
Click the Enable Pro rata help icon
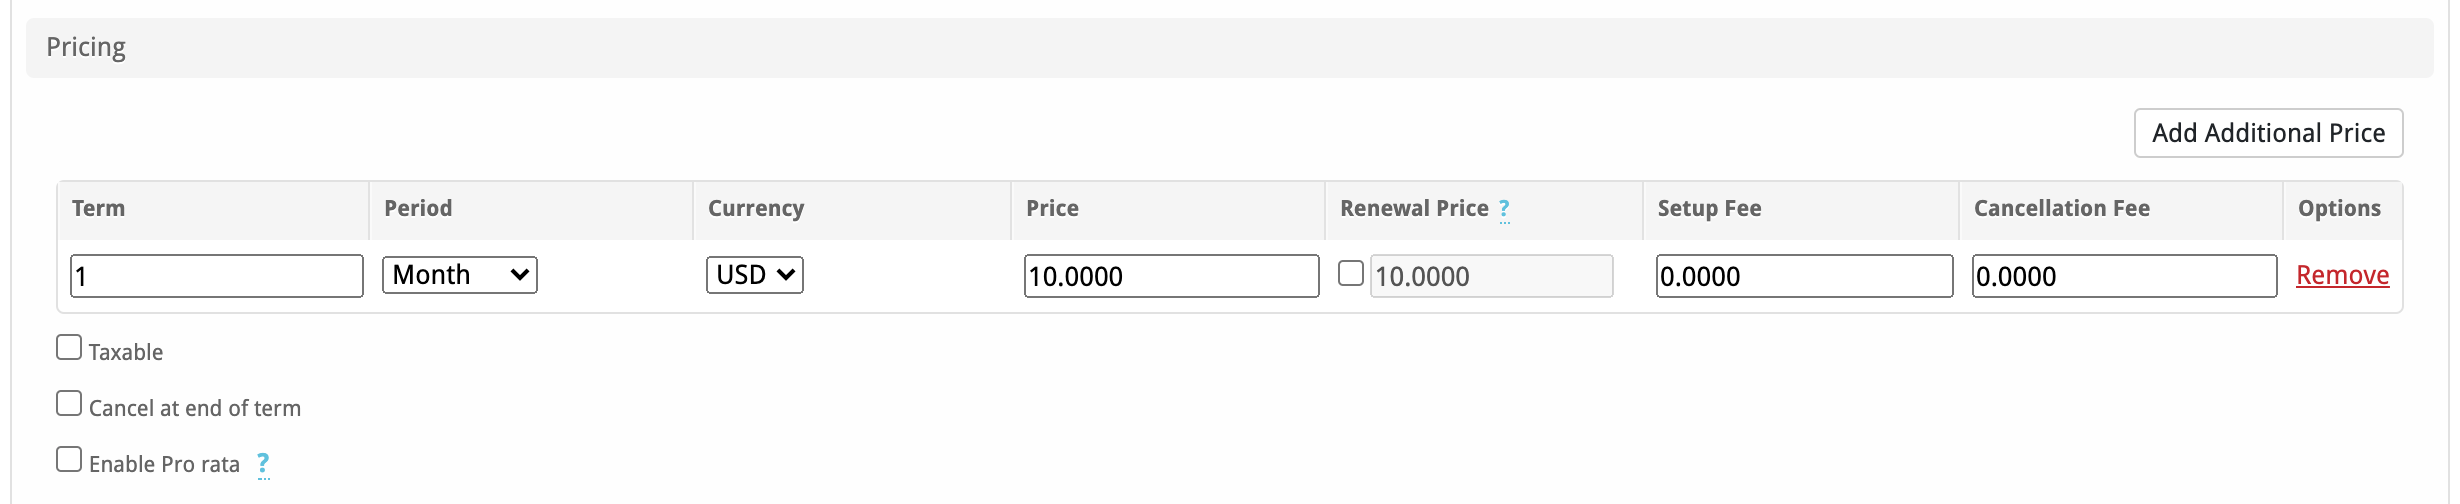click(263, 464)
